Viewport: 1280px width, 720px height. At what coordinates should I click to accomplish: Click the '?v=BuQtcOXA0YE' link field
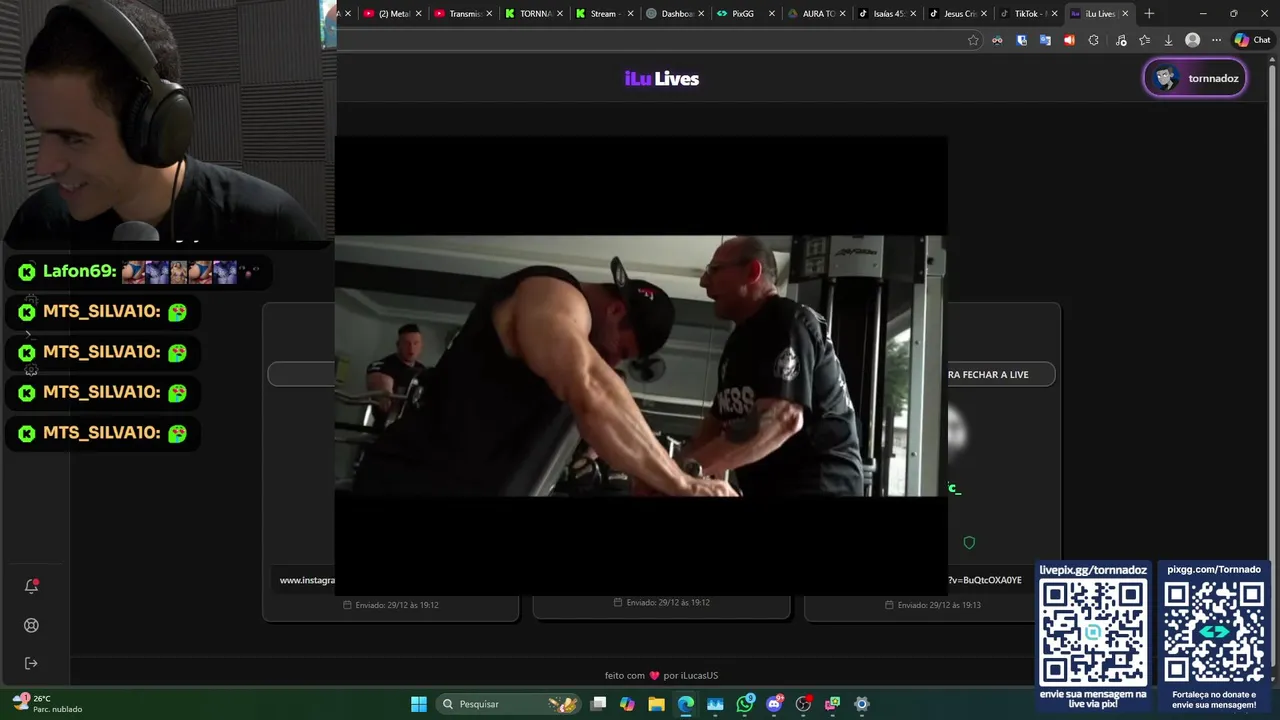coord(985,580)
